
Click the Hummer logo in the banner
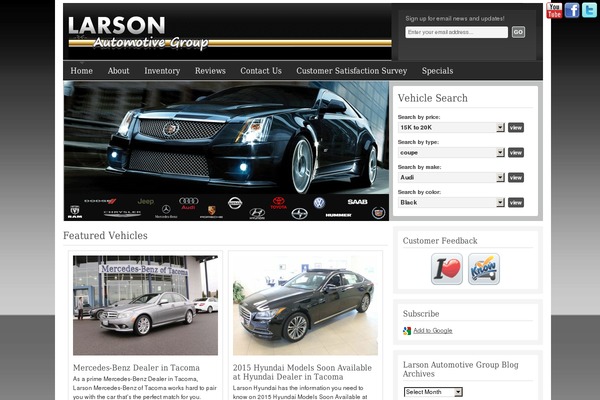pyautogui.click(x=338, y=215)
